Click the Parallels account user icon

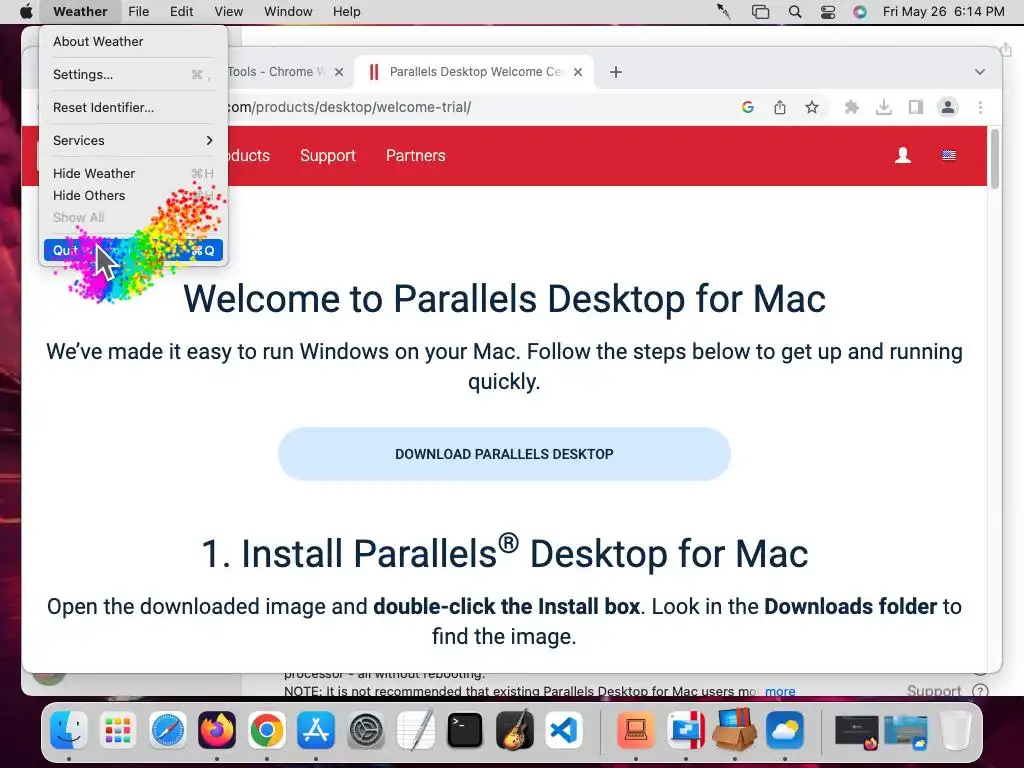coord(903,155)
